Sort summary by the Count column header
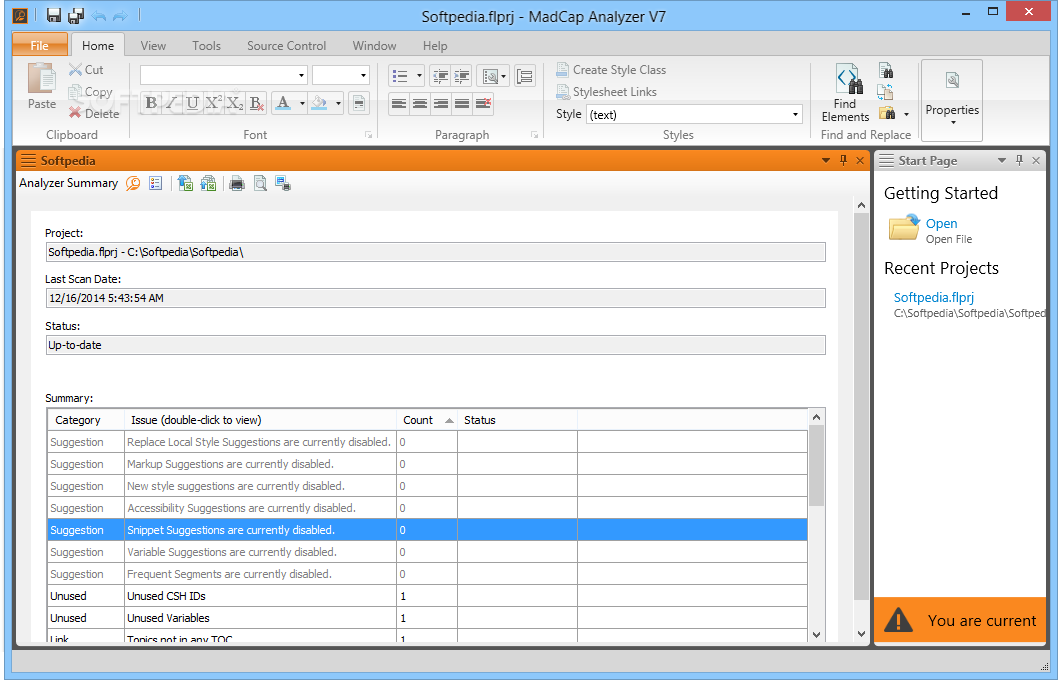This screenshot has width=1058, height=680. pyautogui.click(x=426, y=420)
